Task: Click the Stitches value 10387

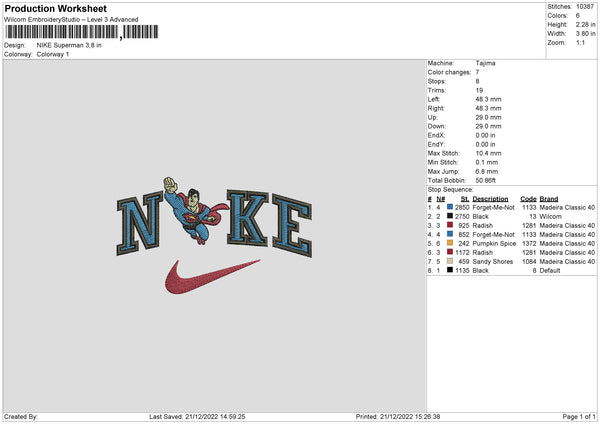Action: click(x=585, y=7)
